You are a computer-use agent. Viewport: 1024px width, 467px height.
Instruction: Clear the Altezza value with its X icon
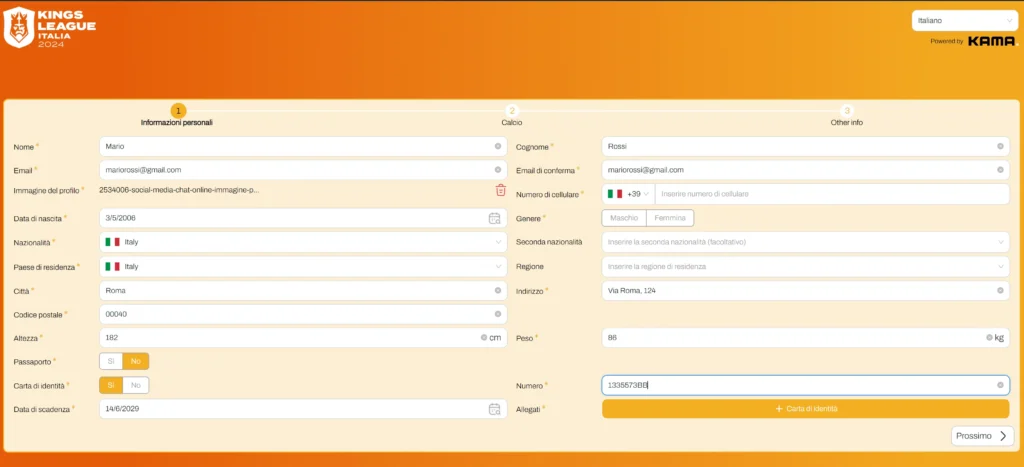point(484,338)
